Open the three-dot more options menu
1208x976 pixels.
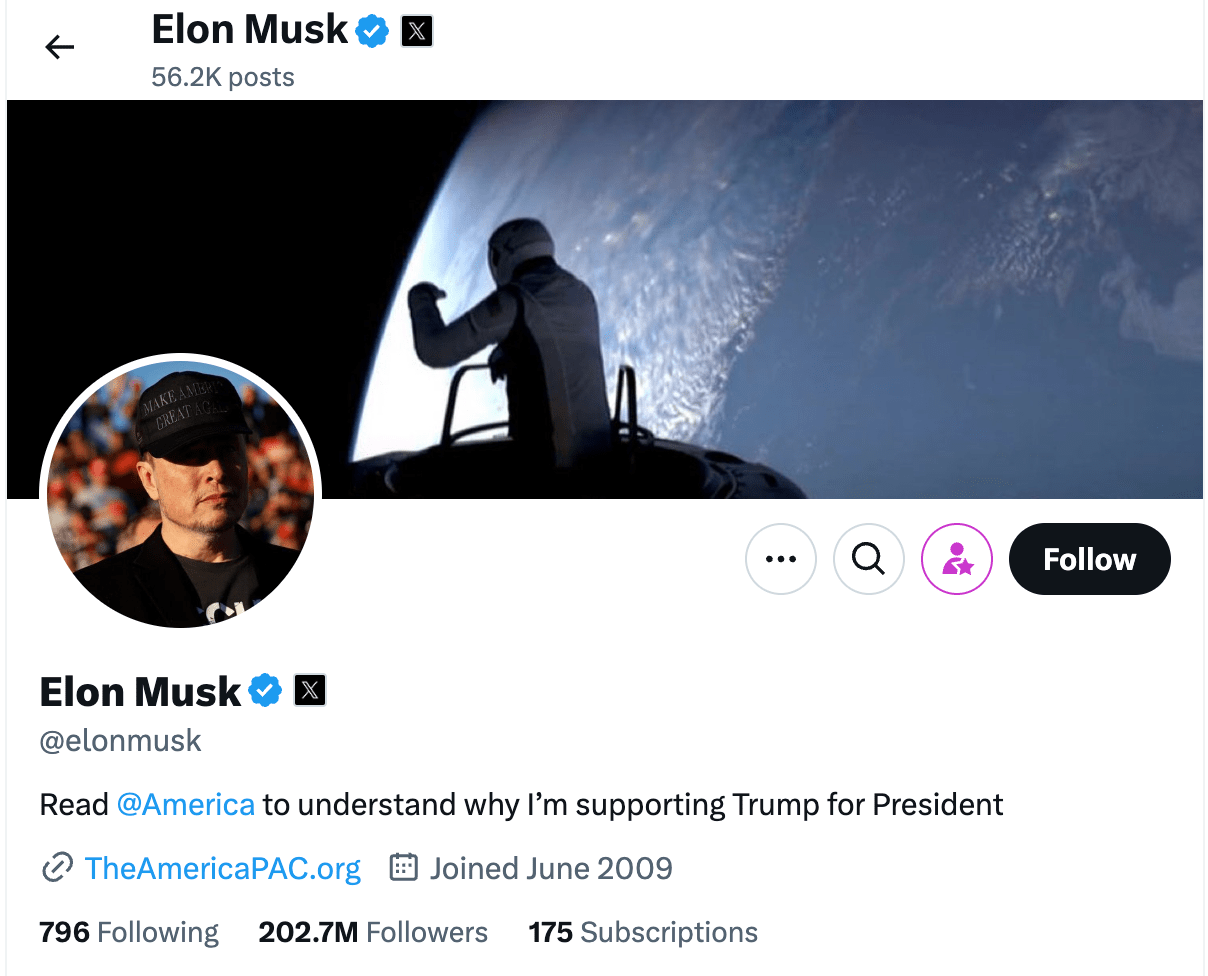(x=781, y=559)
